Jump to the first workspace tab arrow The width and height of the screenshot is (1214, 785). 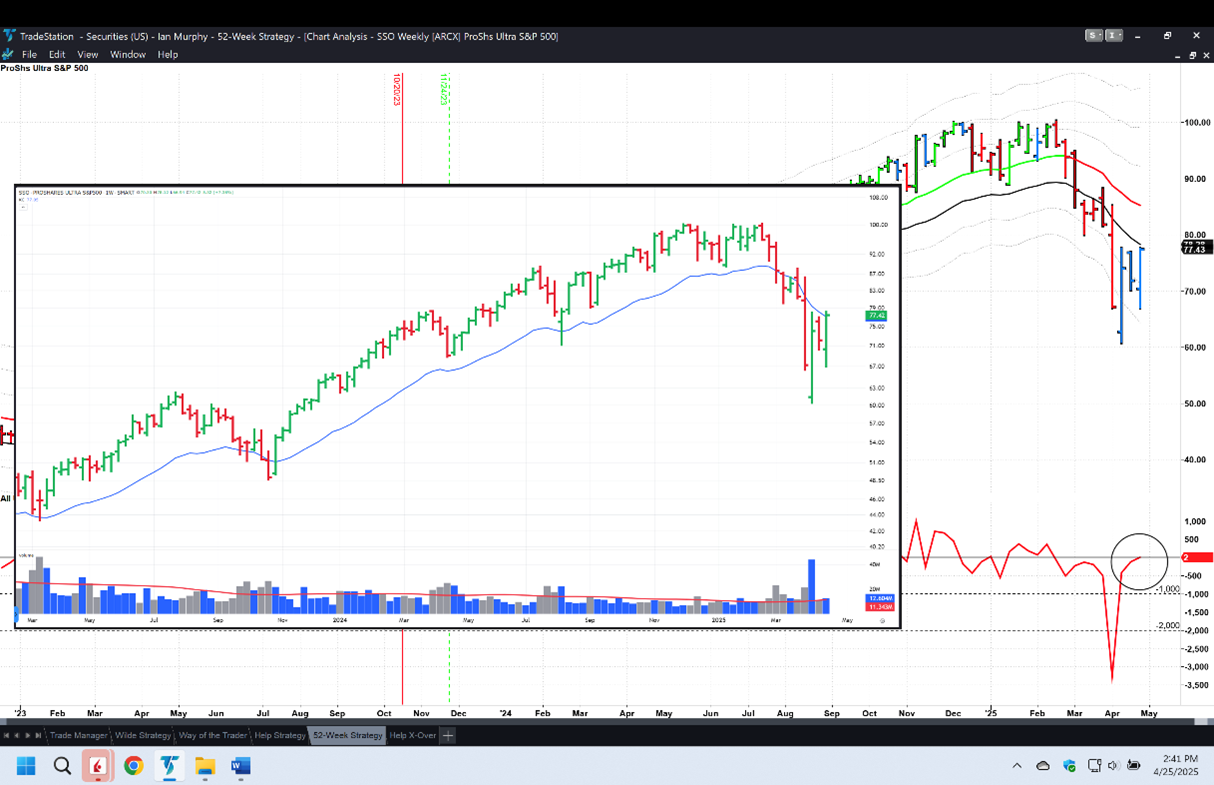click(x=6, y=735)
